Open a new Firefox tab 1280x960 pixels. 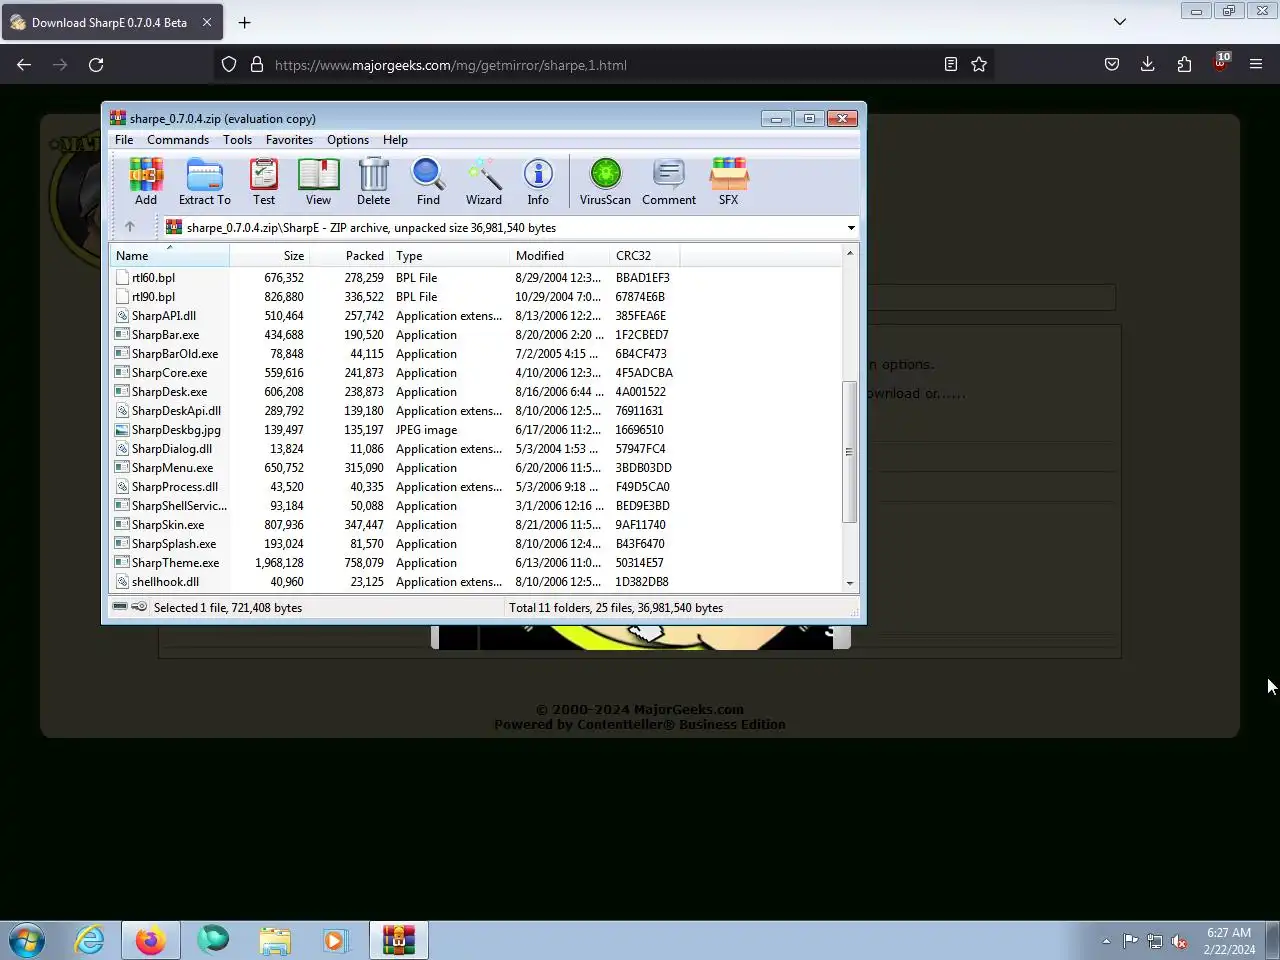pyautogui.click(x=244, y=22)
